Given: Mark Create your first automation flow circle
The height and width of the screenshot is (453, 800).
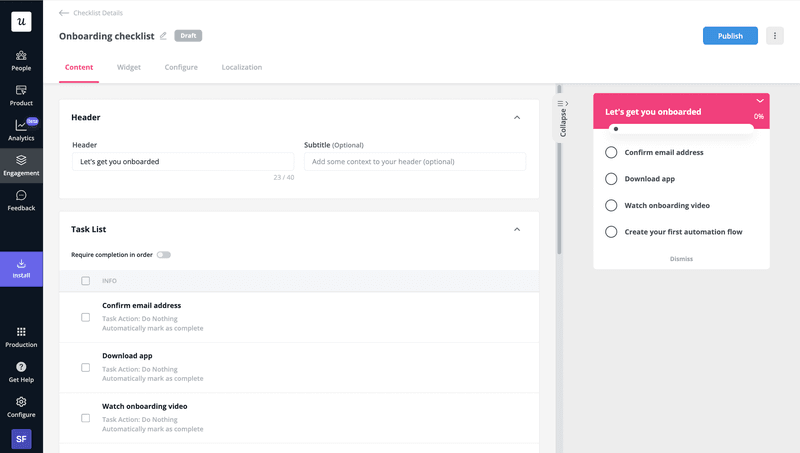Looking at the screenshot, I should (611, 232).
